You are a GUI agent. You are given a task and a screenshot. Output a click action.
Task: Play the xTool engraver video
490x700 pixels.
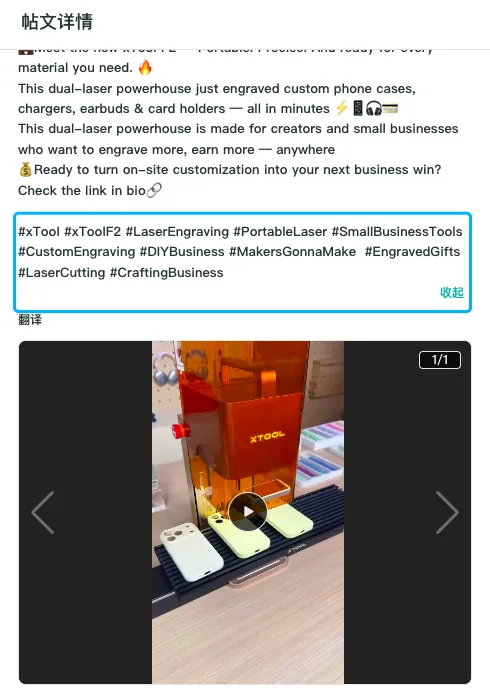point(248,512)
